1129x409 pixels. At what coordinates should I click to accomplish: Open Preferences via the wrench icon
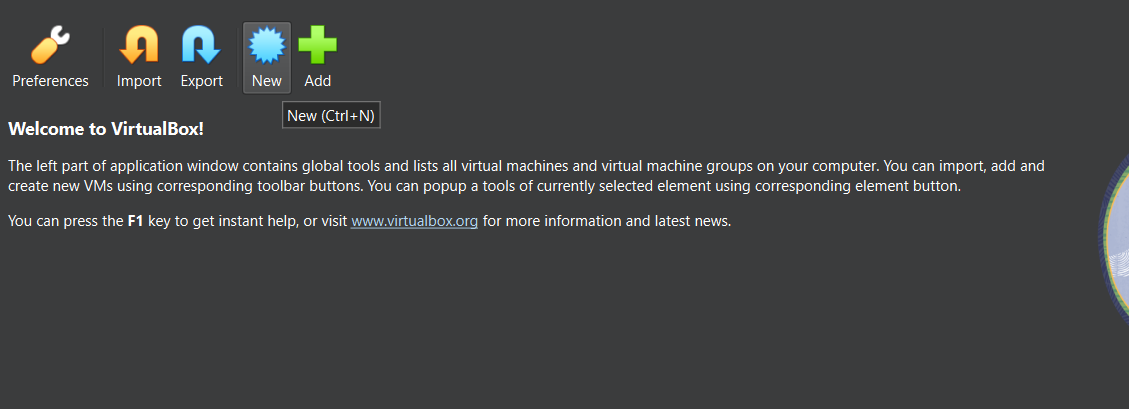tap(50, 45)
